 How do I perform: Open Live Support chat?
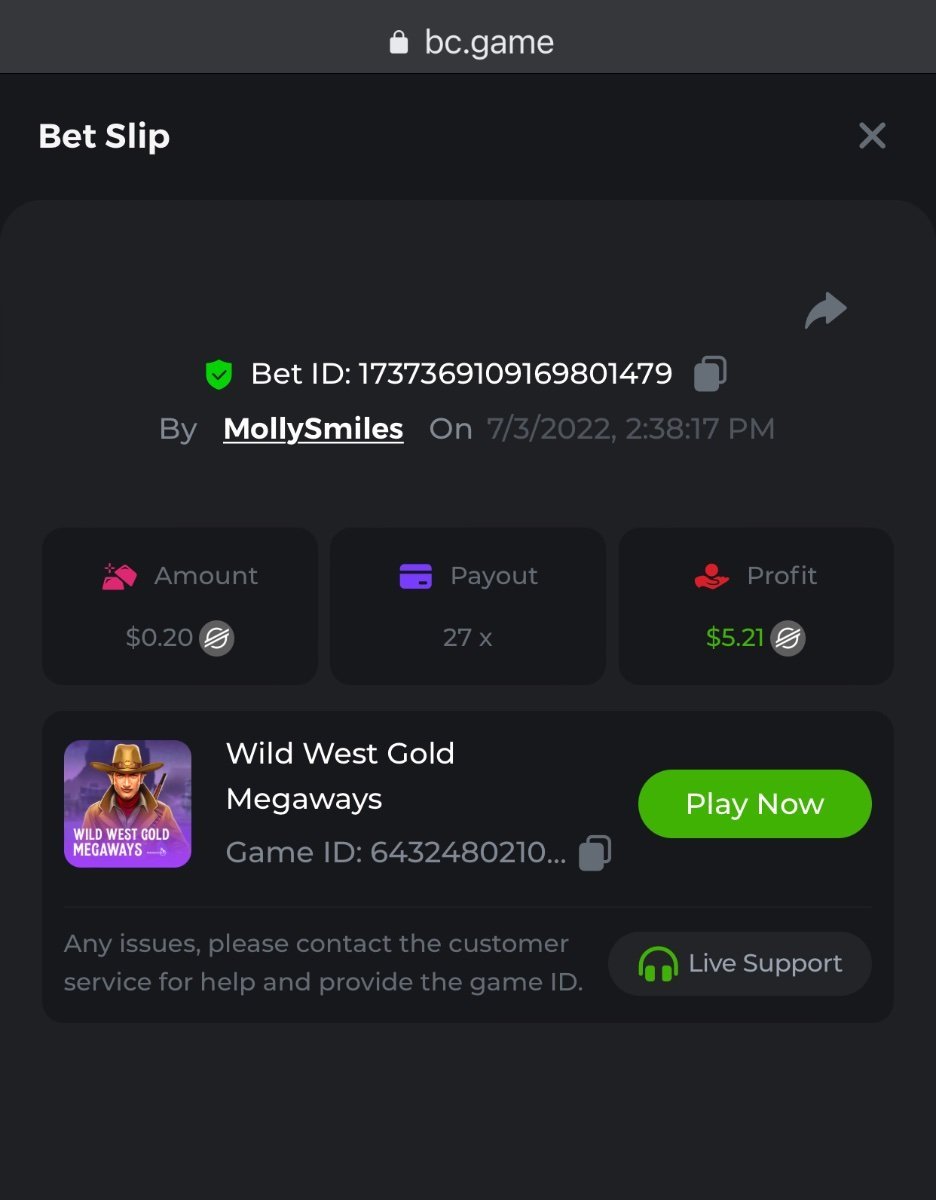tap(740, 964)
